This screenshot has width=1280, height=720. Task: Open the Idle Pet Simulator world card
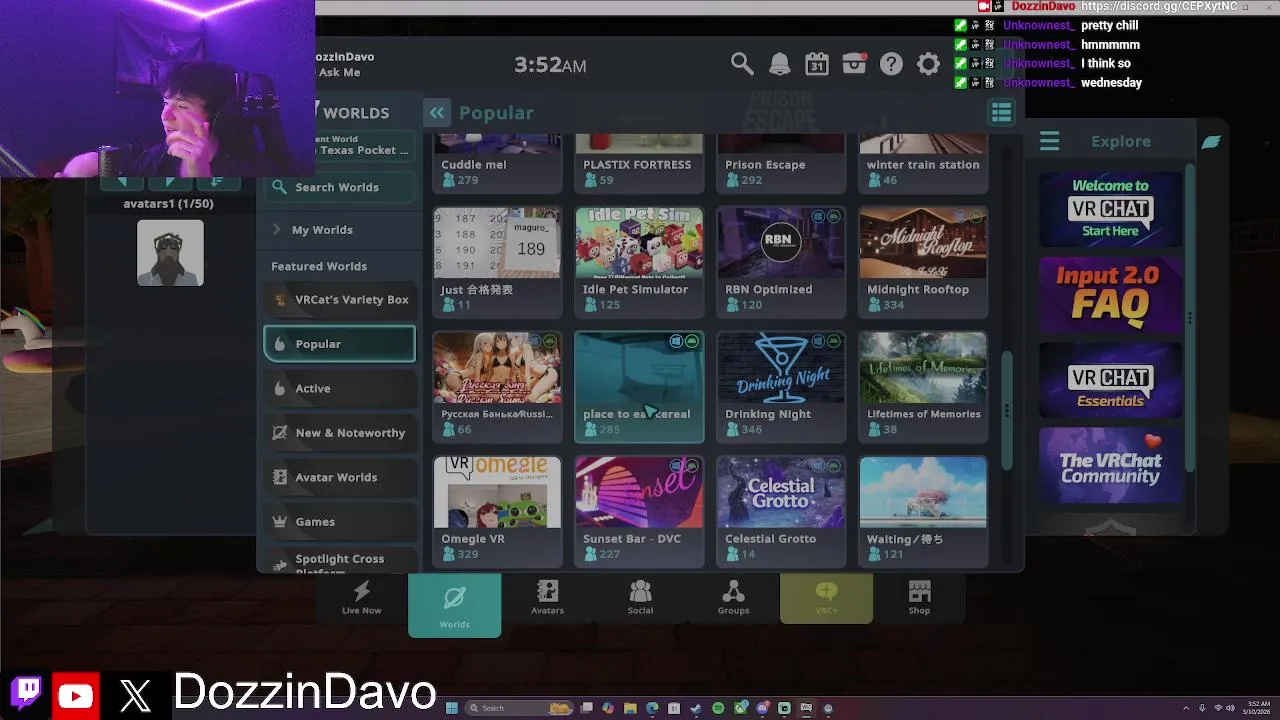pyautogui.click(x=639, y=262)
